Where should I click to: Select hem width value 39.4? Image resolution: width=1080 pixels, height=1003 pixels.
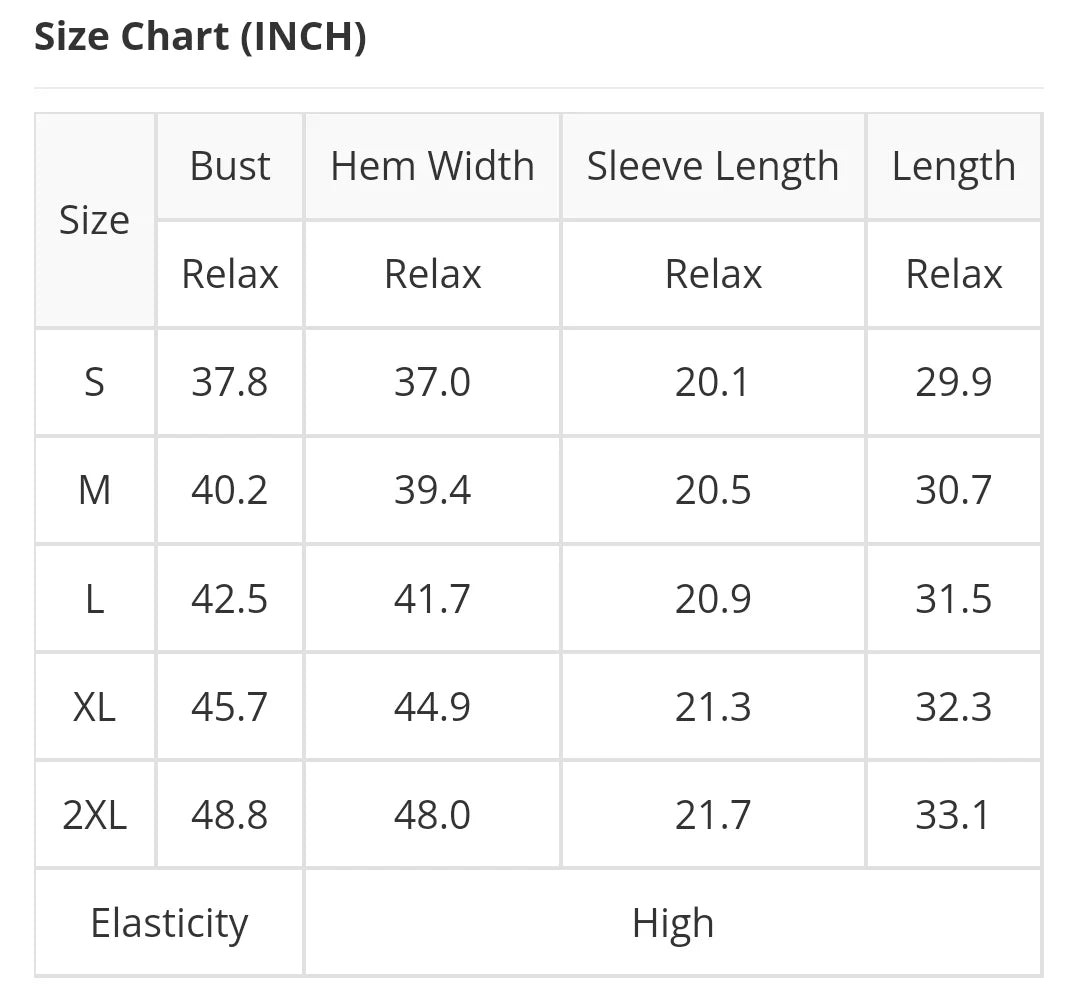click(433, 490)
